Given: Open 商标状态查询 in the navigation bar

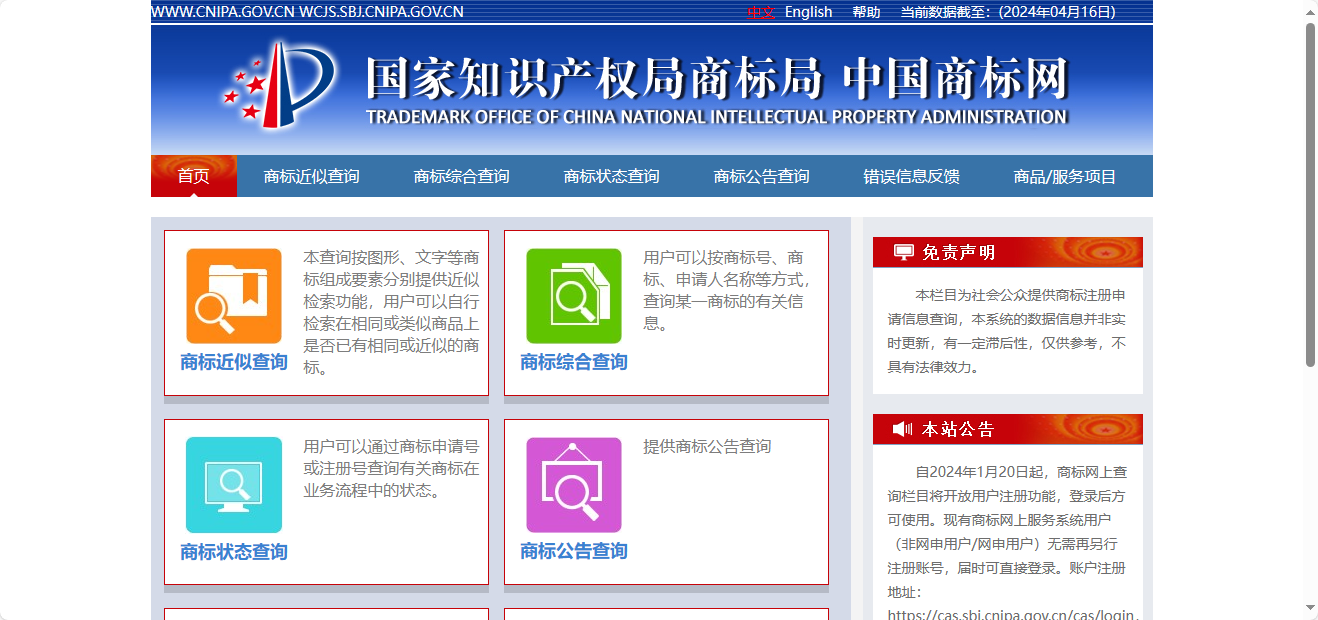Looking at the screenshot, I should [x=612, y=177].
